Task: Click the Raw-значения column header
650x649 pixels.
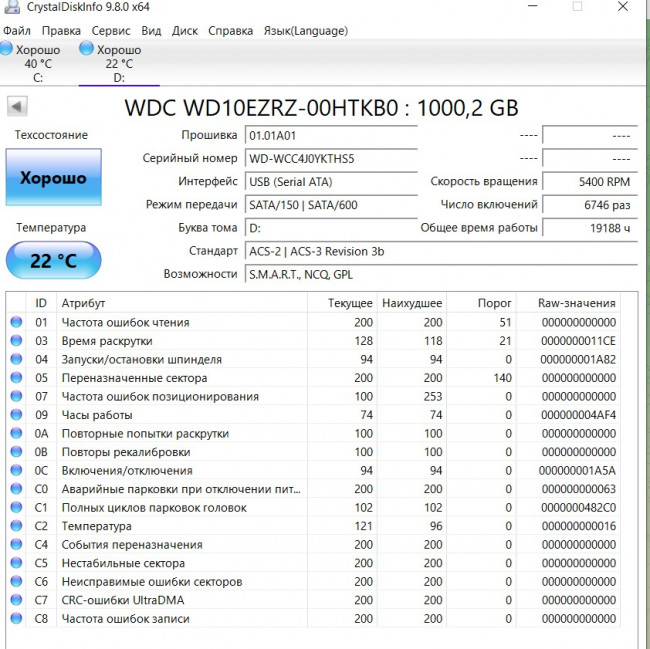Action: tap(568, 303)
